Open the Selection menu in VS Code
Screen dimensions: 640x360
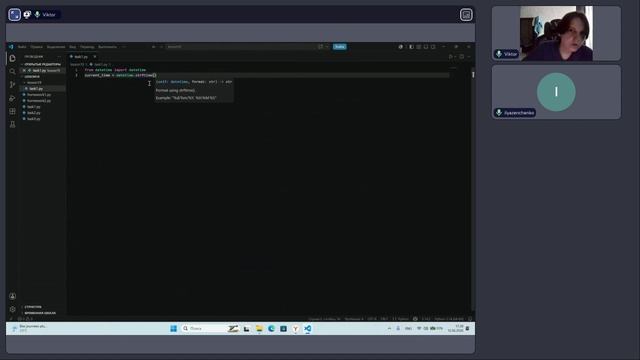tap(56, 47)
